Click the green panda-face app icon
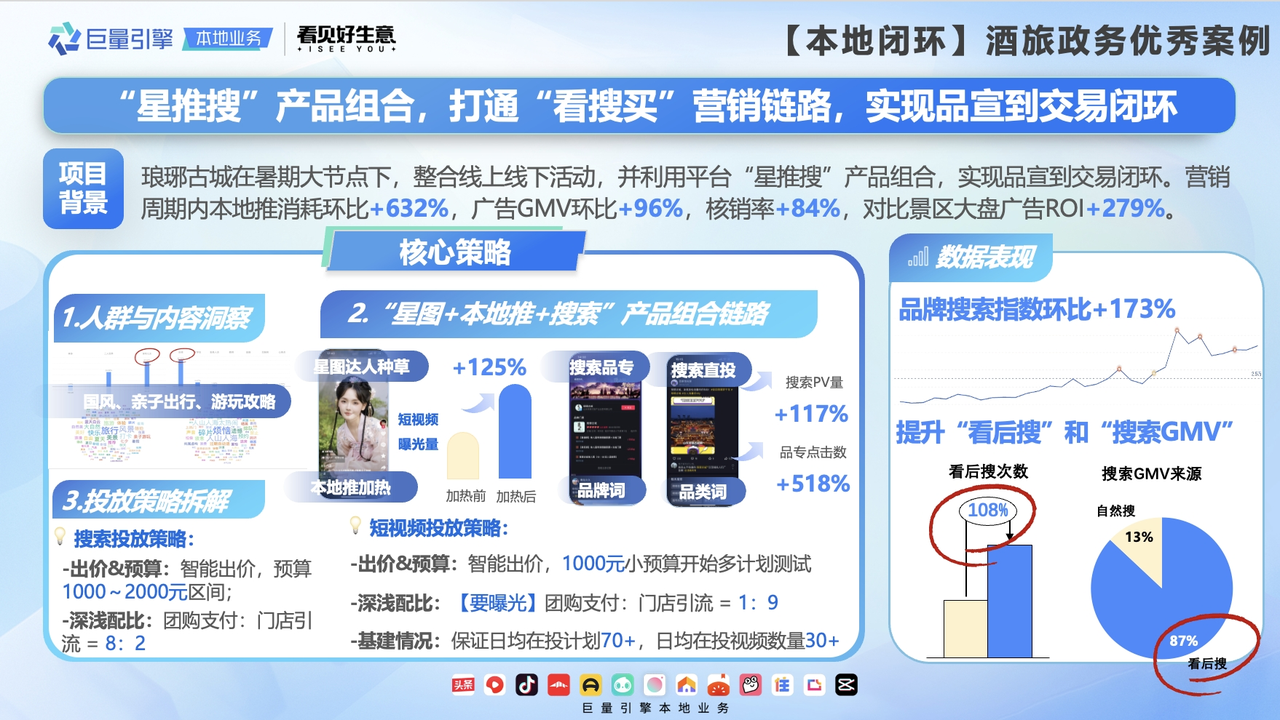The height and width of the screenshot is (720, 1280). coord(623,685)
